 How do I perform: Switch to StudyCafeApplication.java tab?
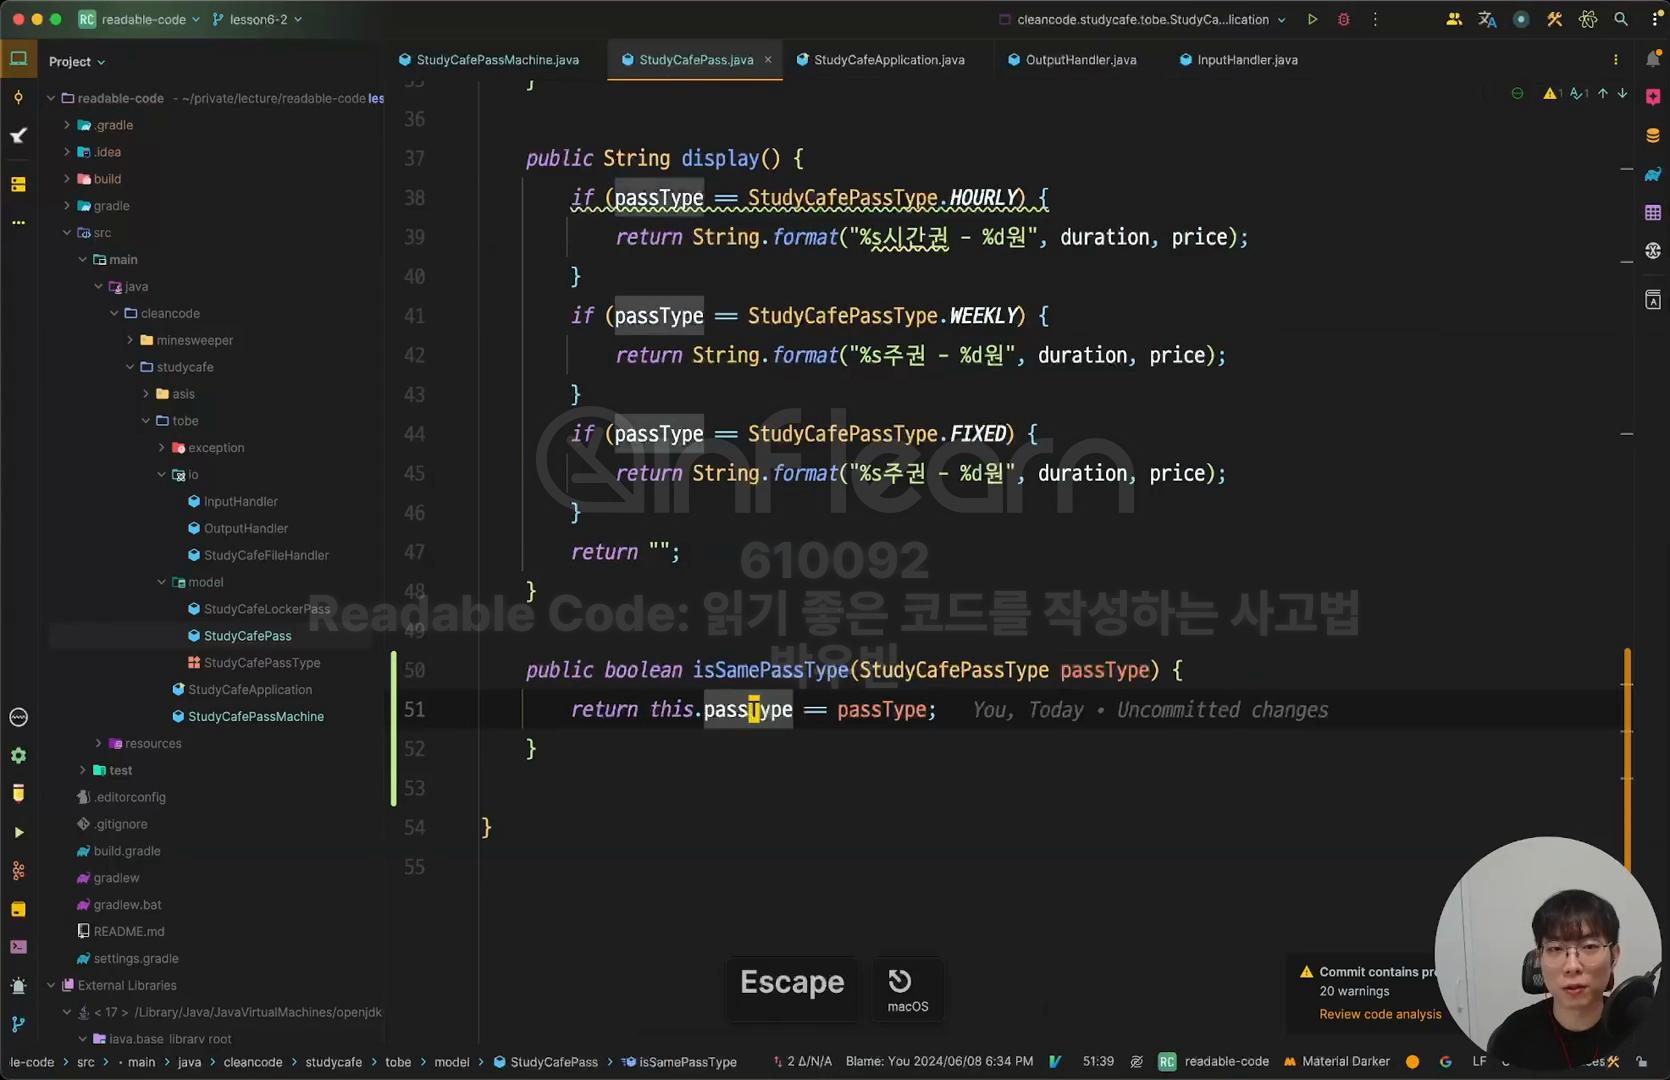click(x=880, y=60)
